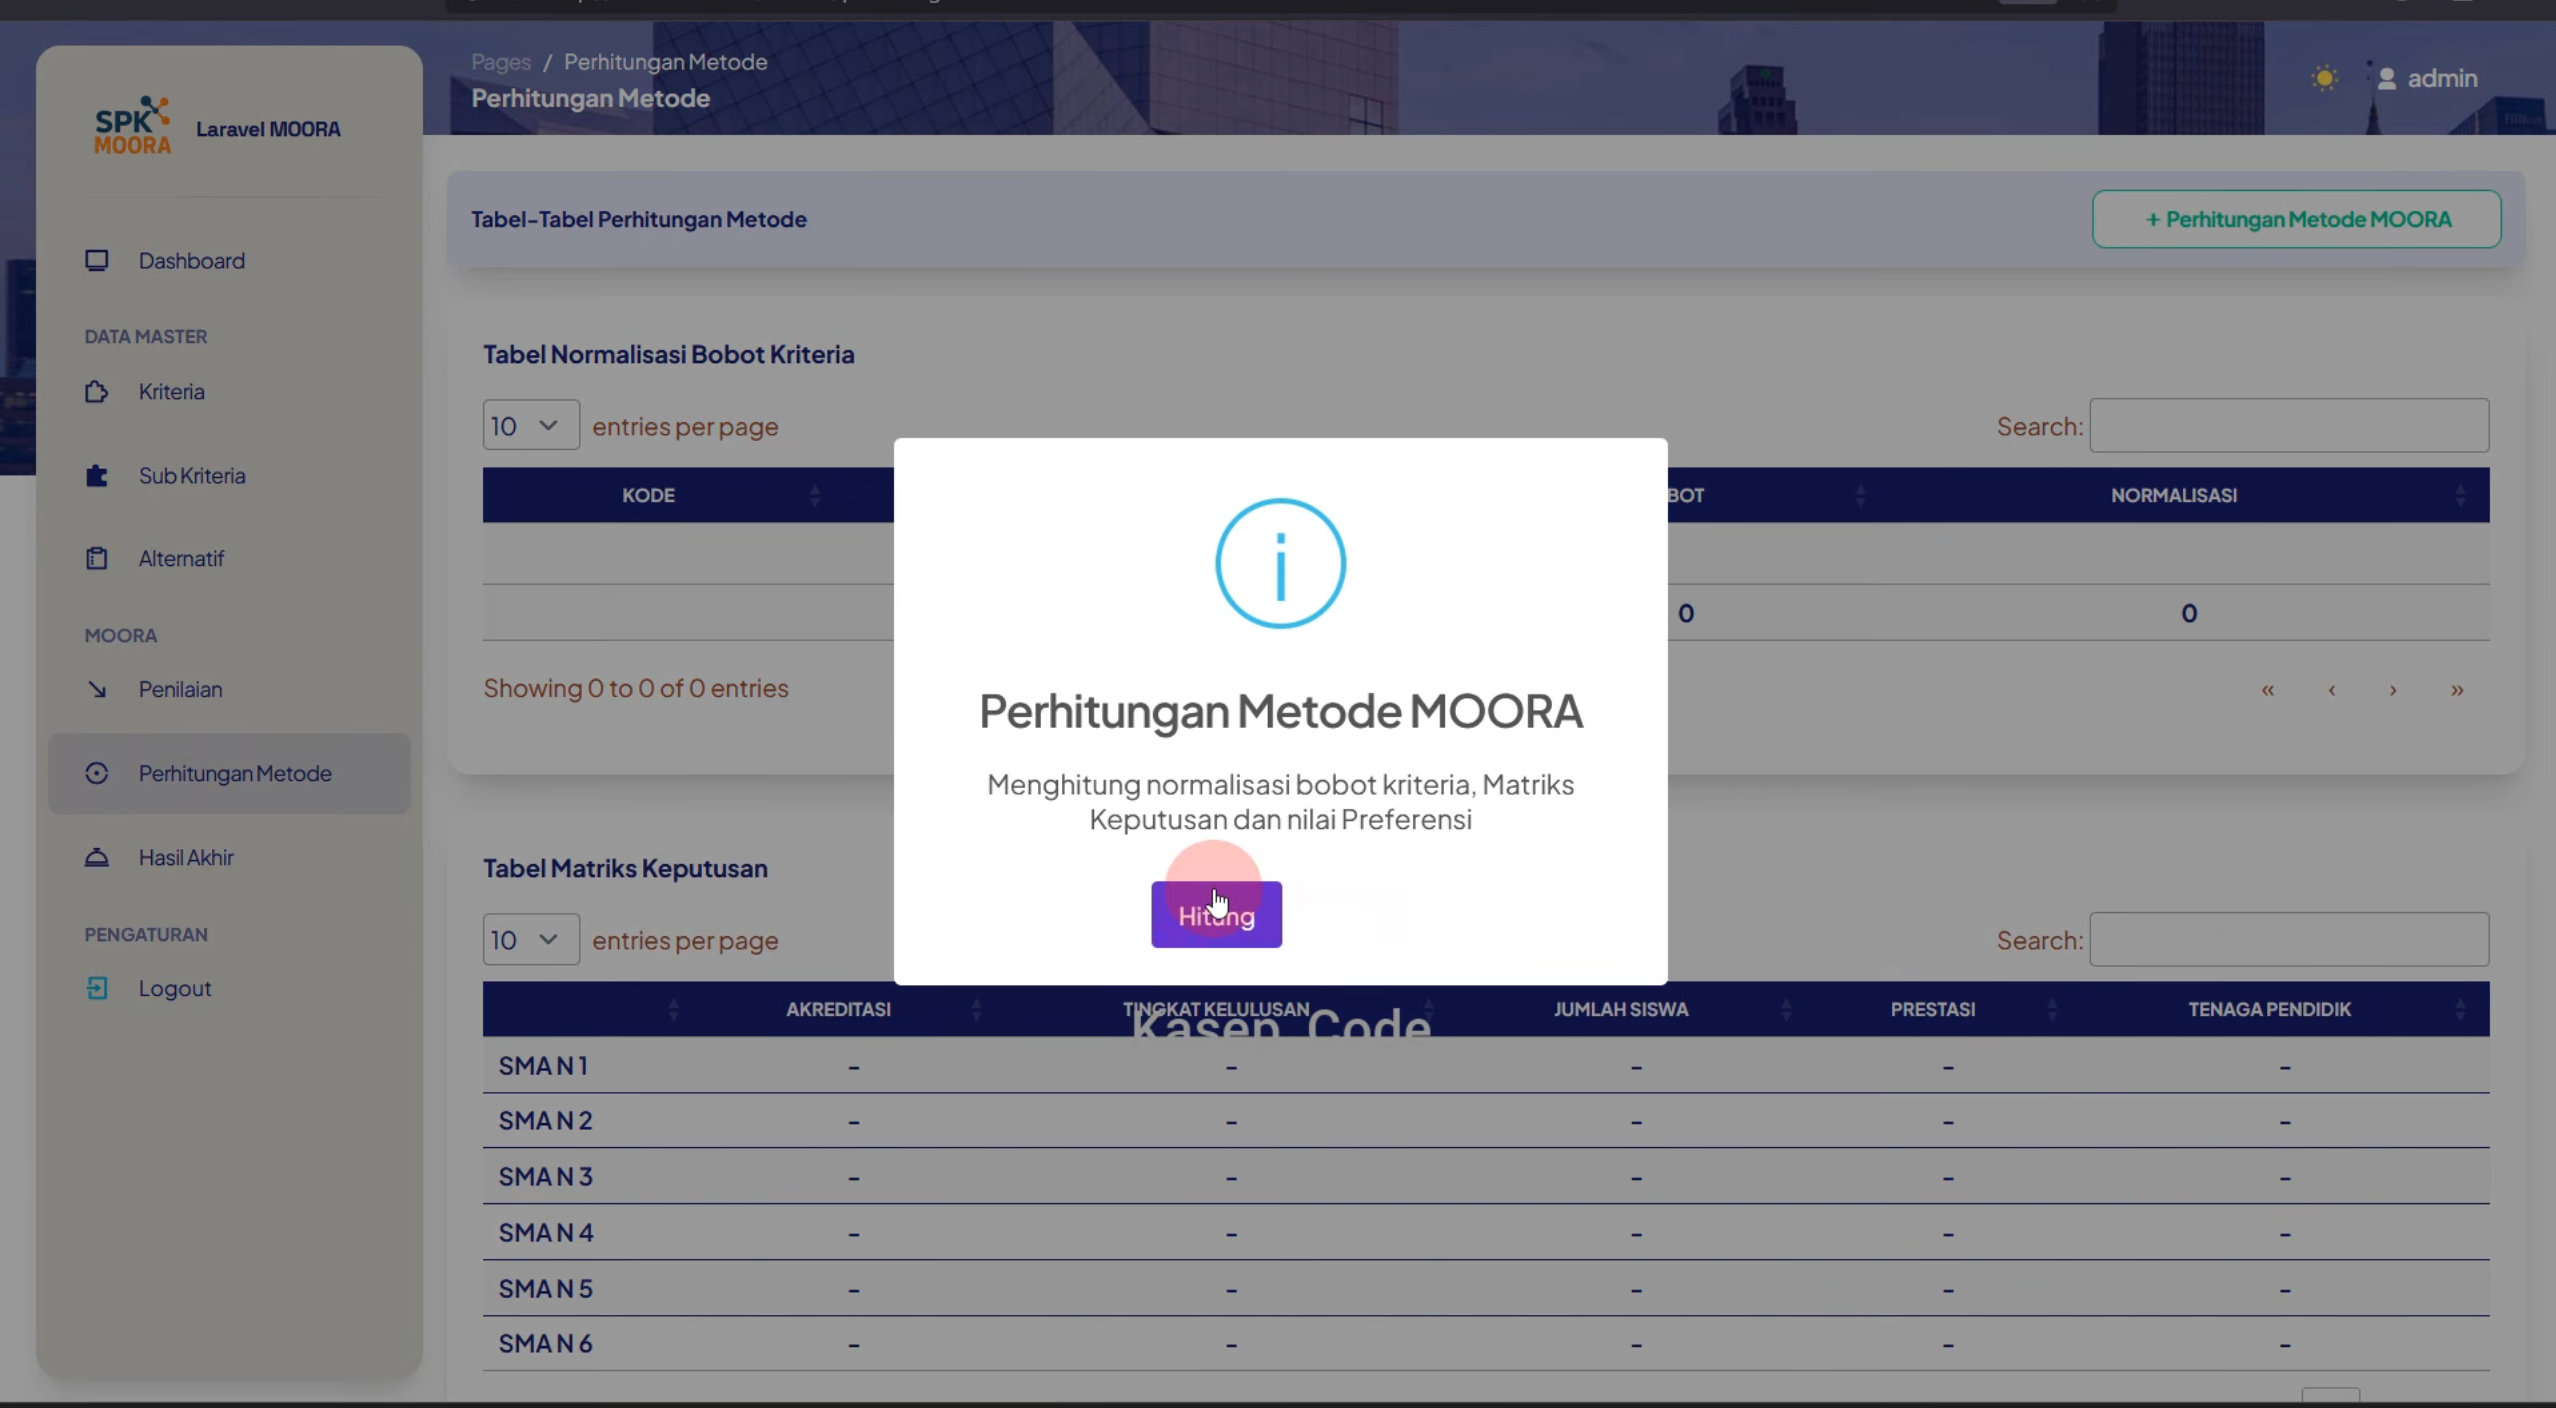The image size is (2556, 1408).
Task: Go to first page with « arrow
Action: [x=2268, y=690]
